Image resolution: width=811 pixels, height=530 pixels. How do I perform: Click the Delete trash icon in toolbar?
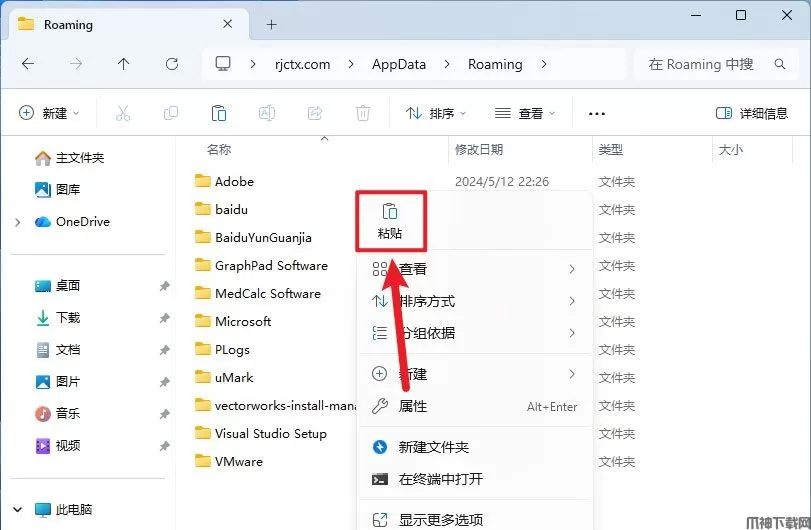coord(363,113)
